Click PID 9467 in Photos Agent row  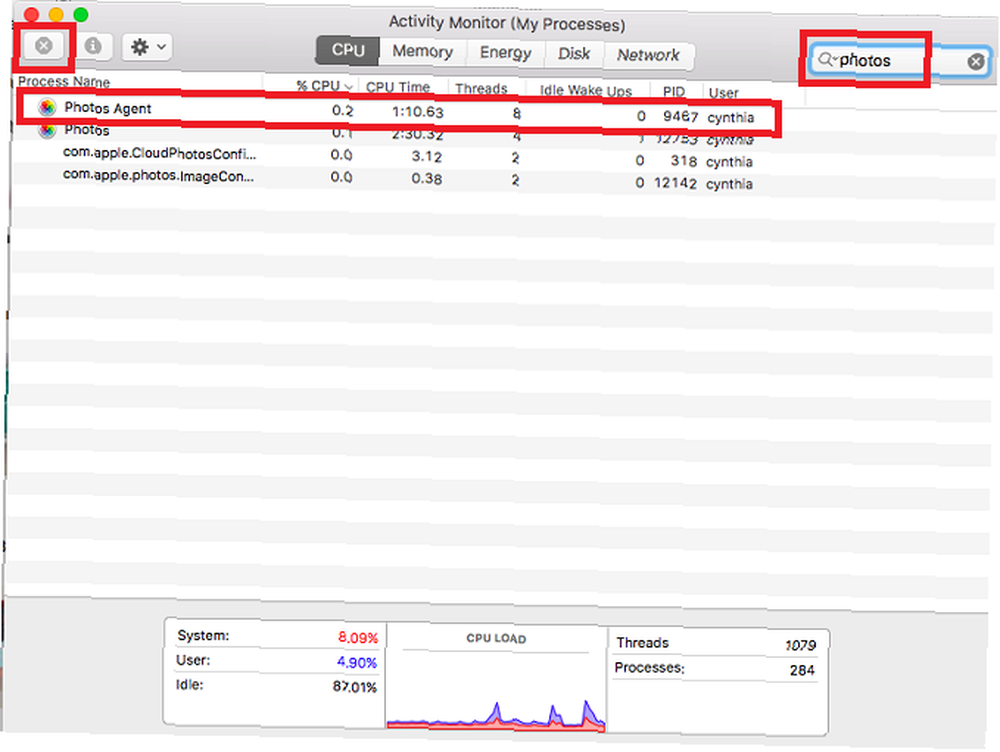(680, 116)
